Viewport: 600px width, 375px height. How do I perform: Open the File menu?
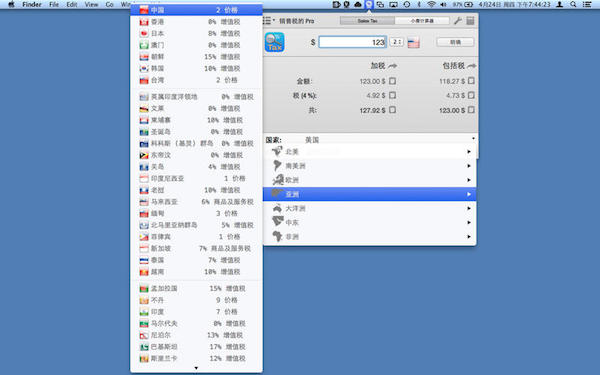54,5
